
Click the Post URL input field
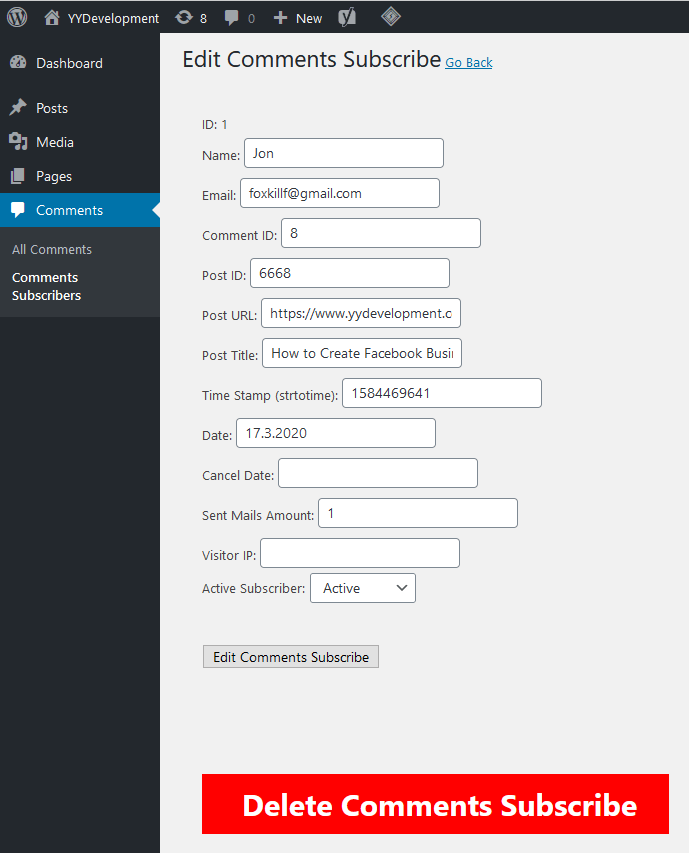pos(361,313)
